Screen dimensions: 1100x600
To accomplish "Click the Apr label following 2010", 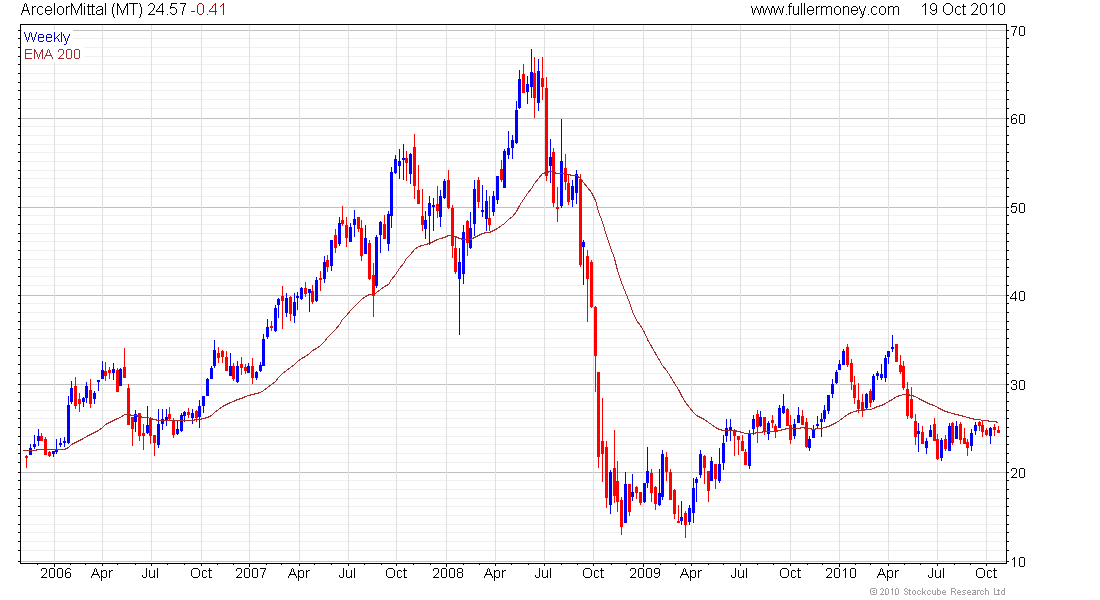I will click(x=887, y=573).
